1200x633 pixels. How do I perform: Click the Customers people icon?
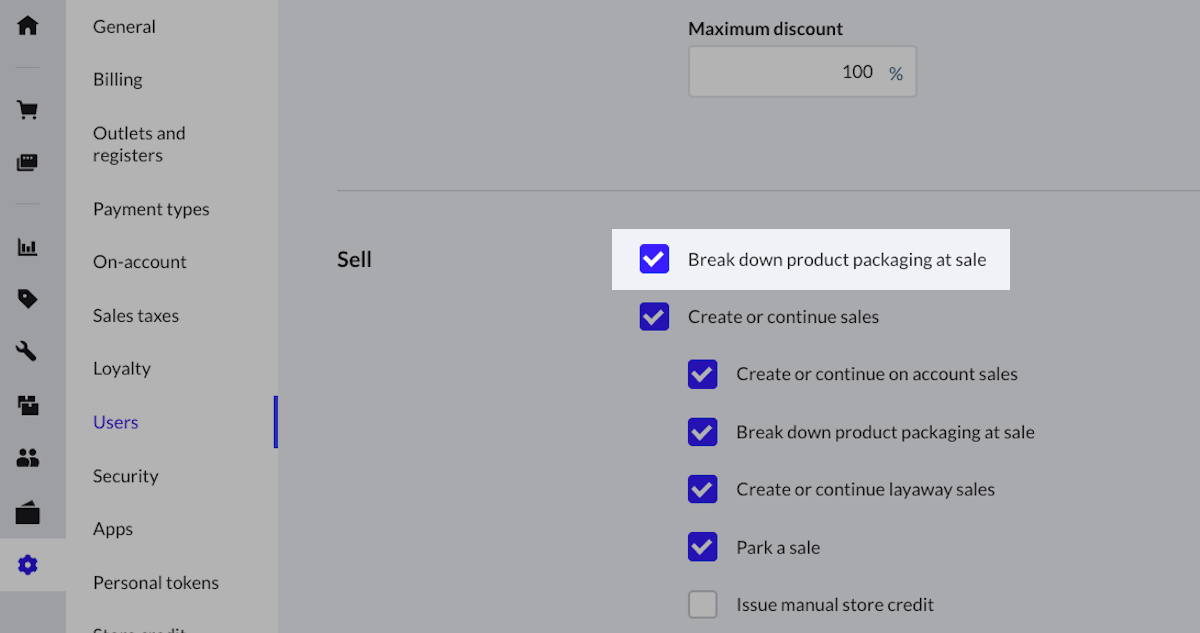click(28, 459)
